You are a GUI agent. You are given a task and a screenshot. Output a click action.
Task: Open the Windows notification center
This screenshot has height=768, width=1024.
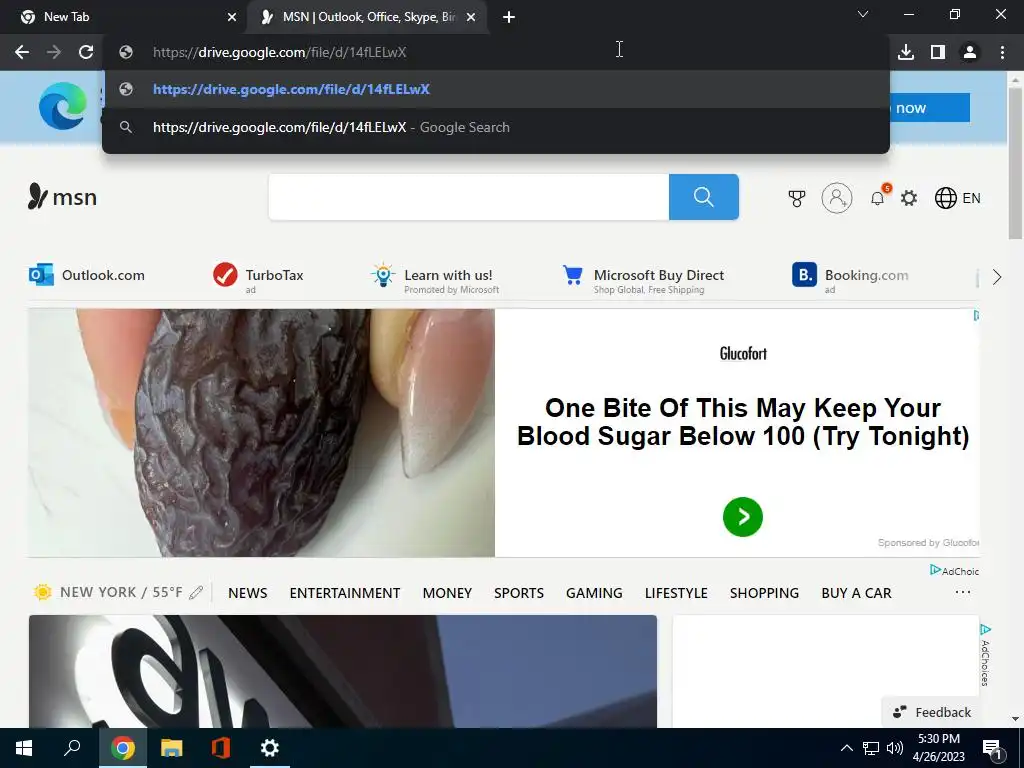tap(991, 748)
